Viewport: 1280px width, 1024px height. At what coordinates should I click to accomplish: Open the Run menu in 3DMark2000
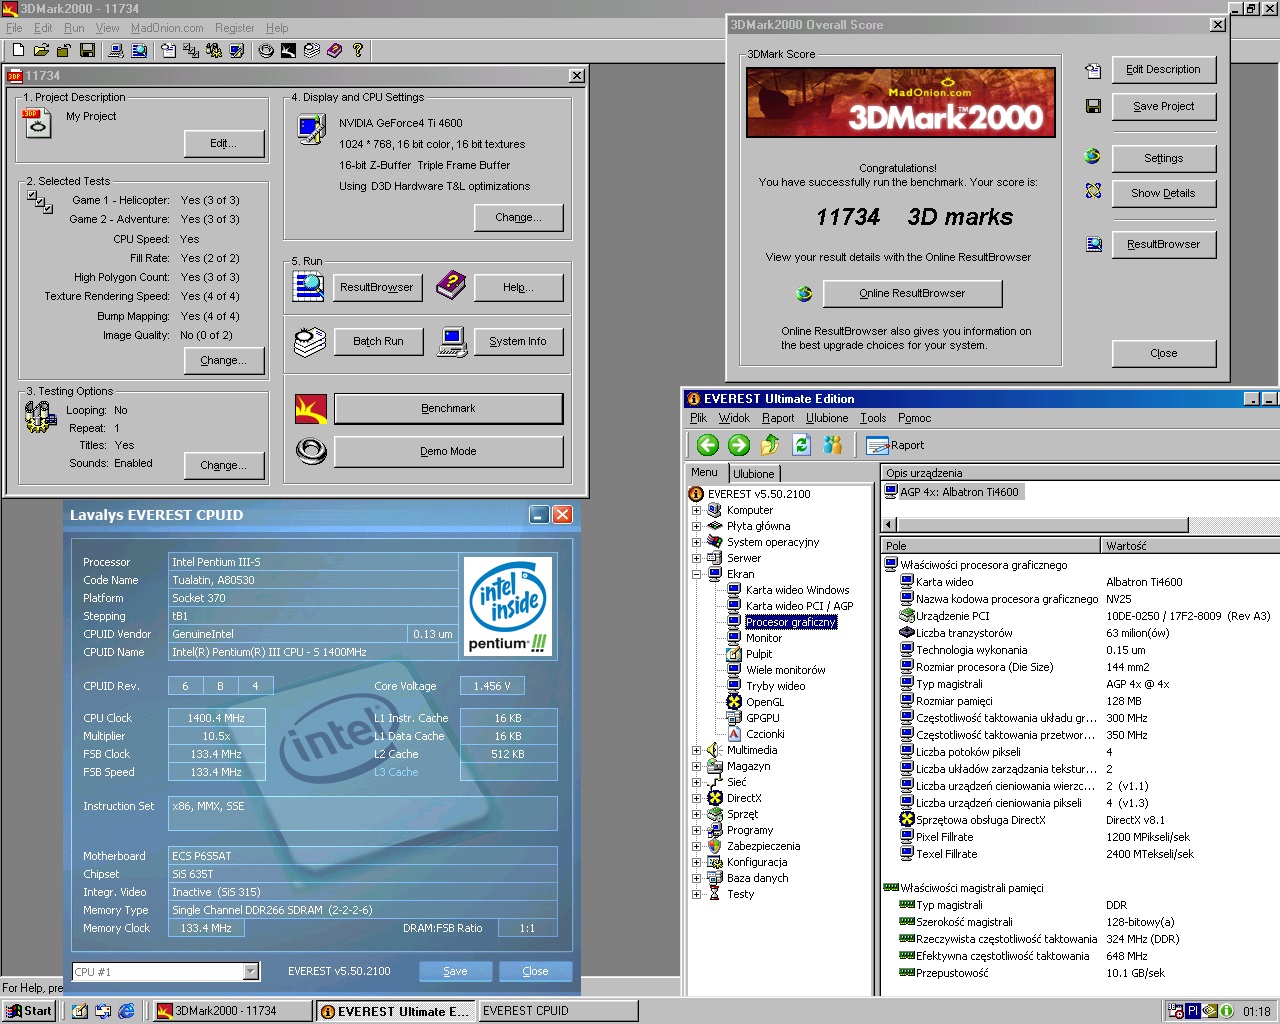pyautogui.click(x=74, y=28)
